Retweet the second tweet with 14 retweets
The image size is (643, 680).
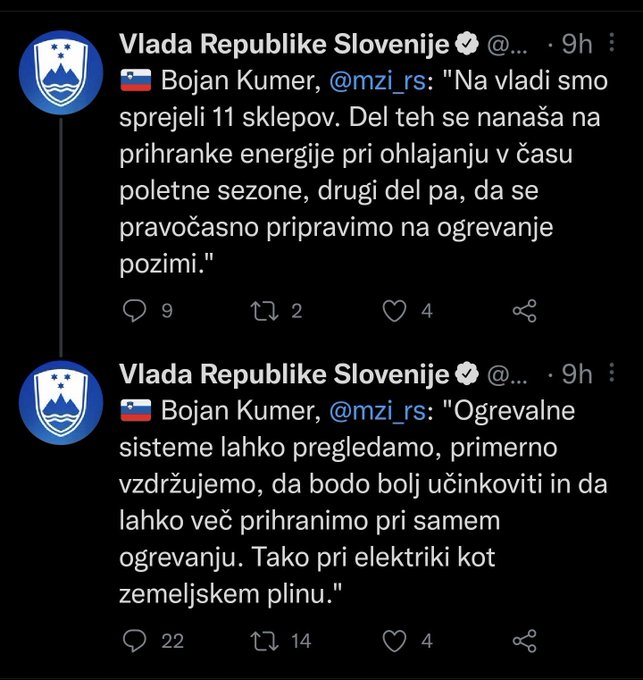pyautogui.click(x=264, y=641)
